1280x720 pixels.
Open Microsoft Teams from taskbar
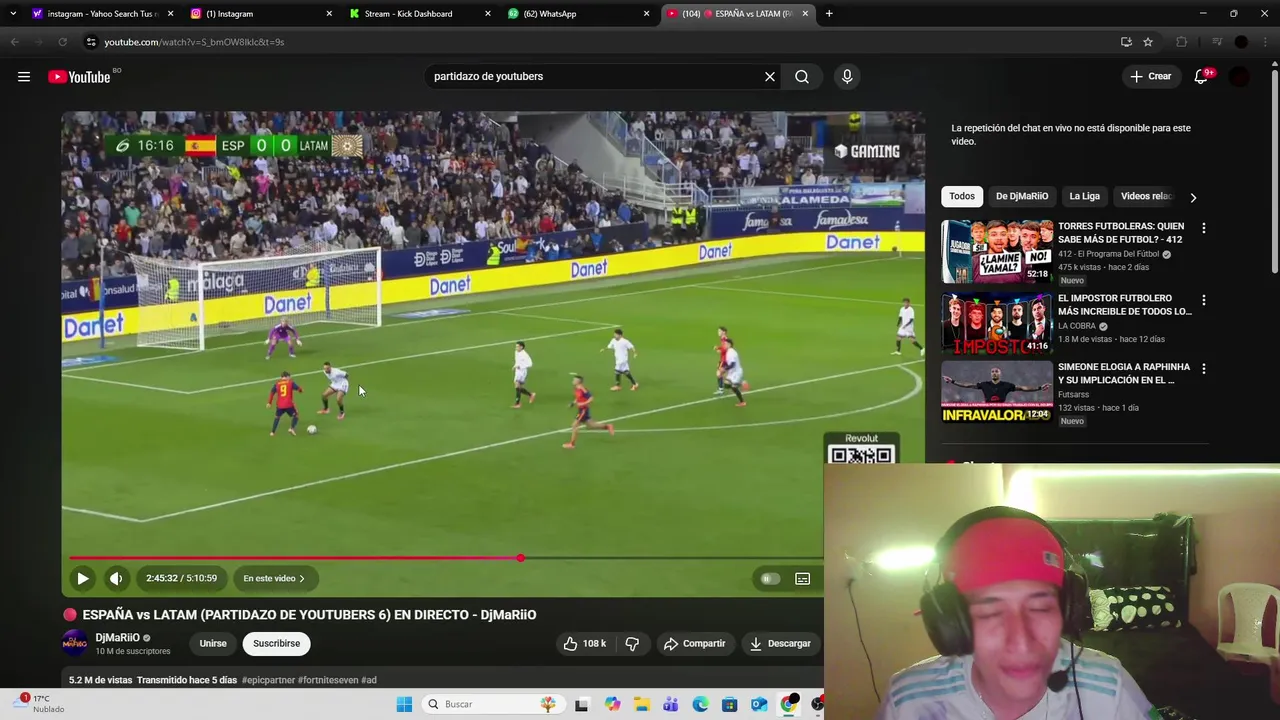[x=671, y=704]
